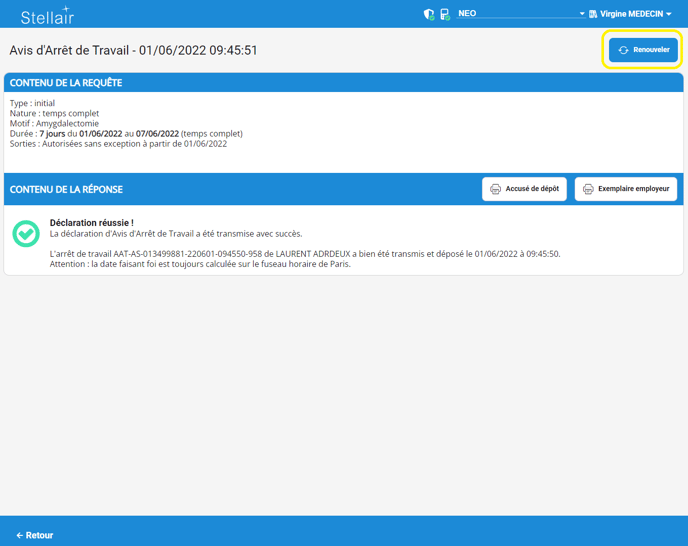Open the NEO selection dropdown

[x=515, y=14]
